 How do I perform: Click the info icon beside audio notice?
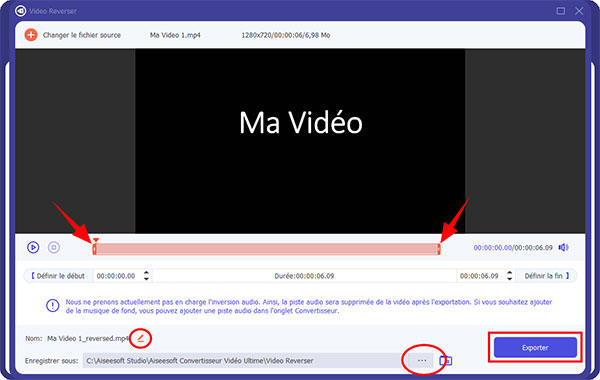click(52, 305)
